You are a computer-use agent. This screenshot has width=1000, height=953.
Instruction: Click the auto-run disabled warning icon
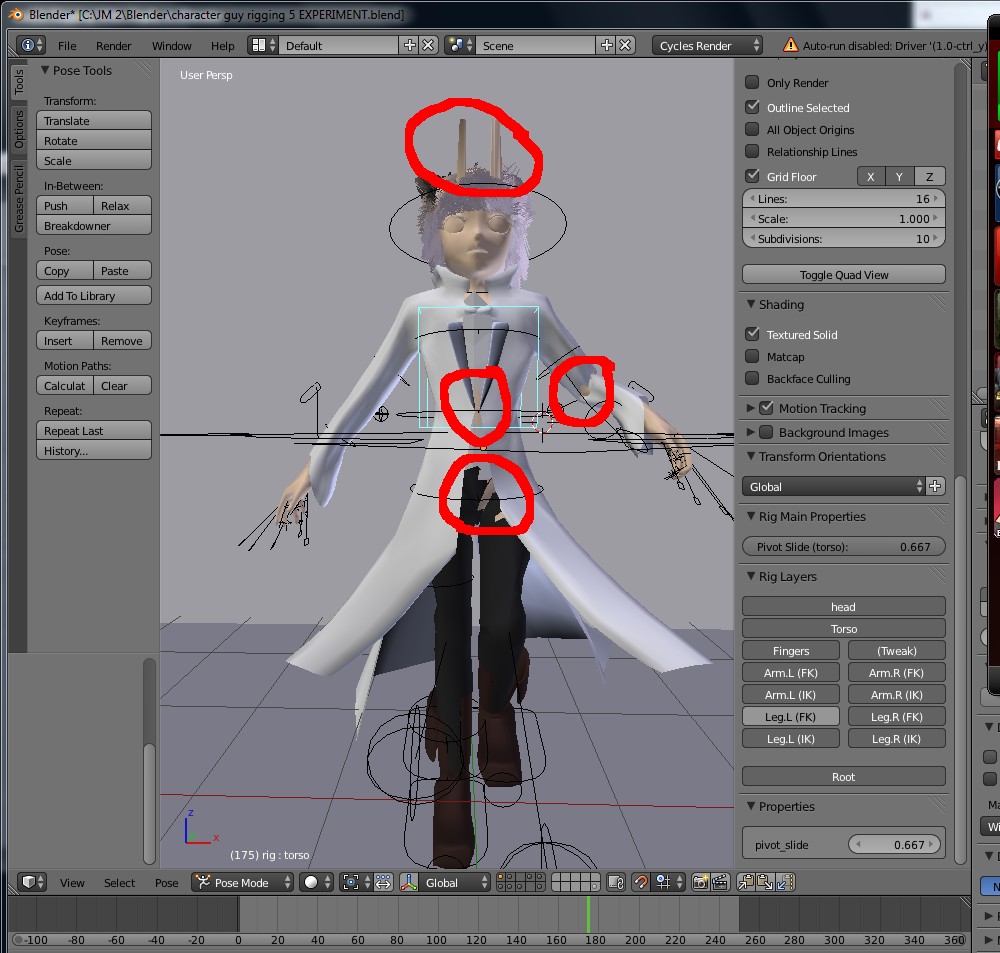click(x=790, y=45)
